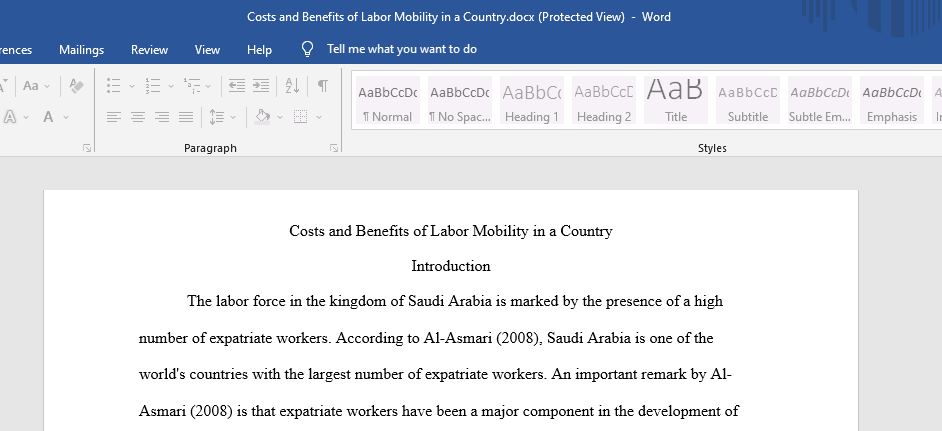Click the Tell me what you want to do box
This screenshot has width=942, height=431.
pos(402,49)
